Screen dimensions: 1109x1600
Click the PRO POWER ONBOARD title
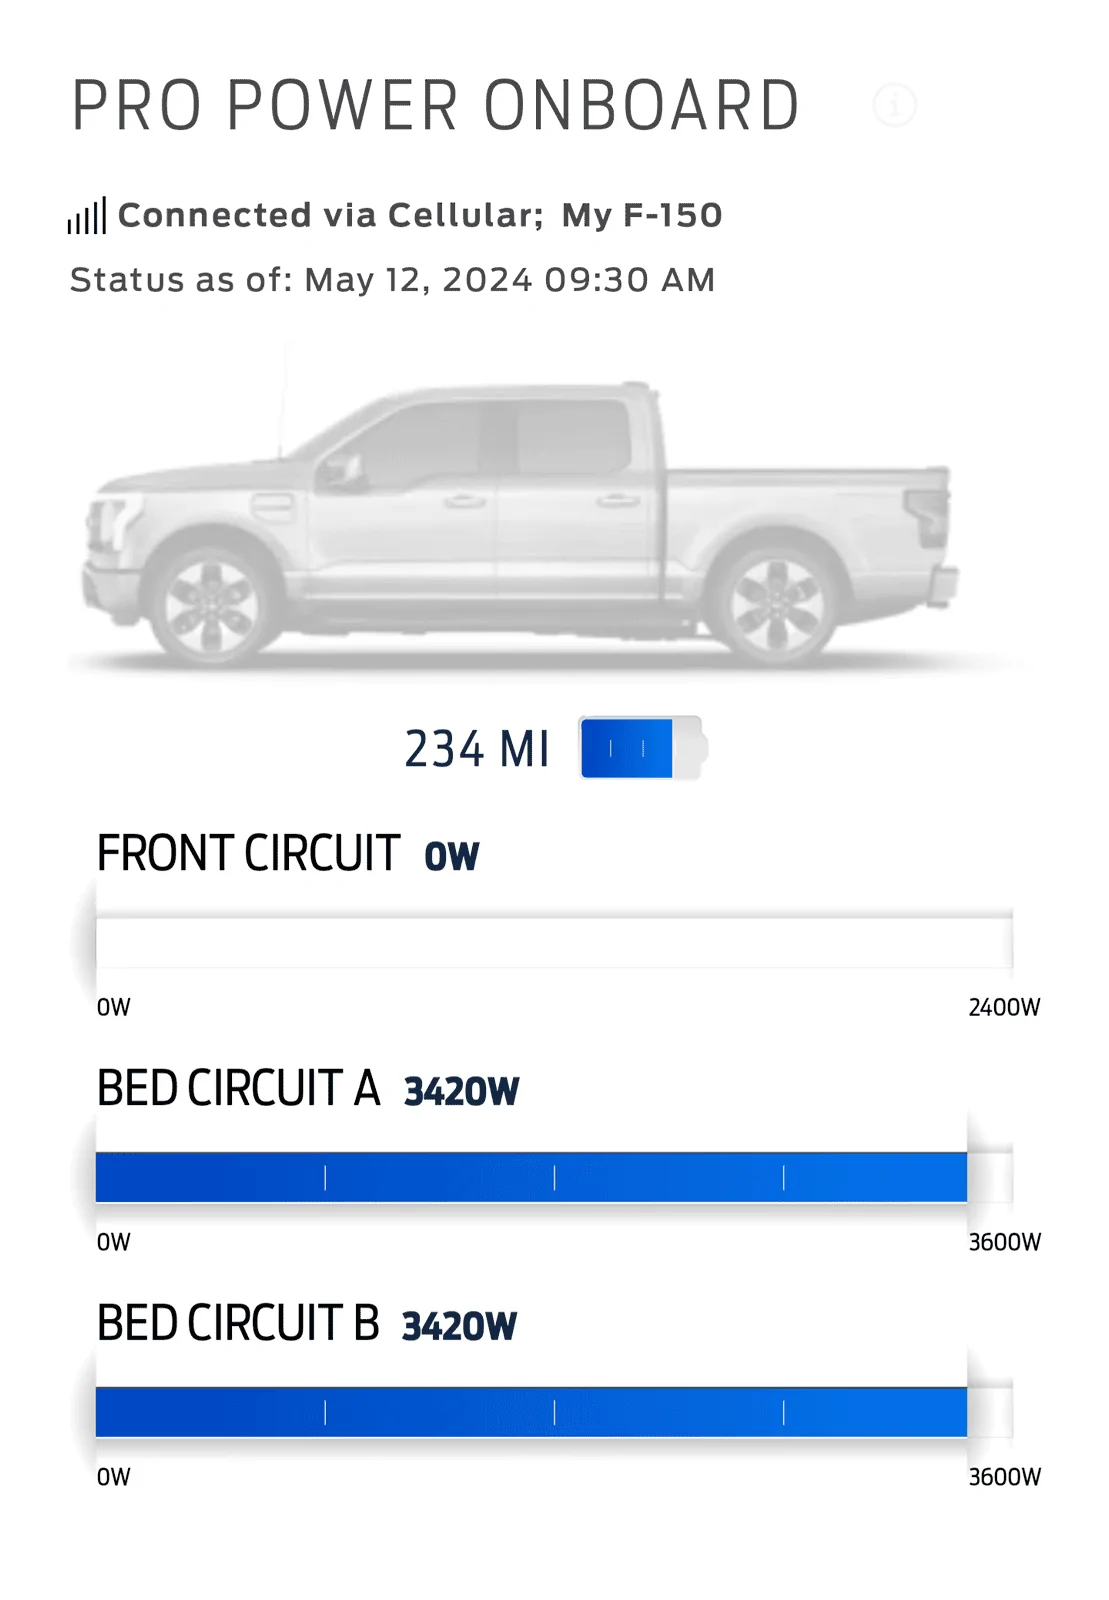[x=436, y=106]
